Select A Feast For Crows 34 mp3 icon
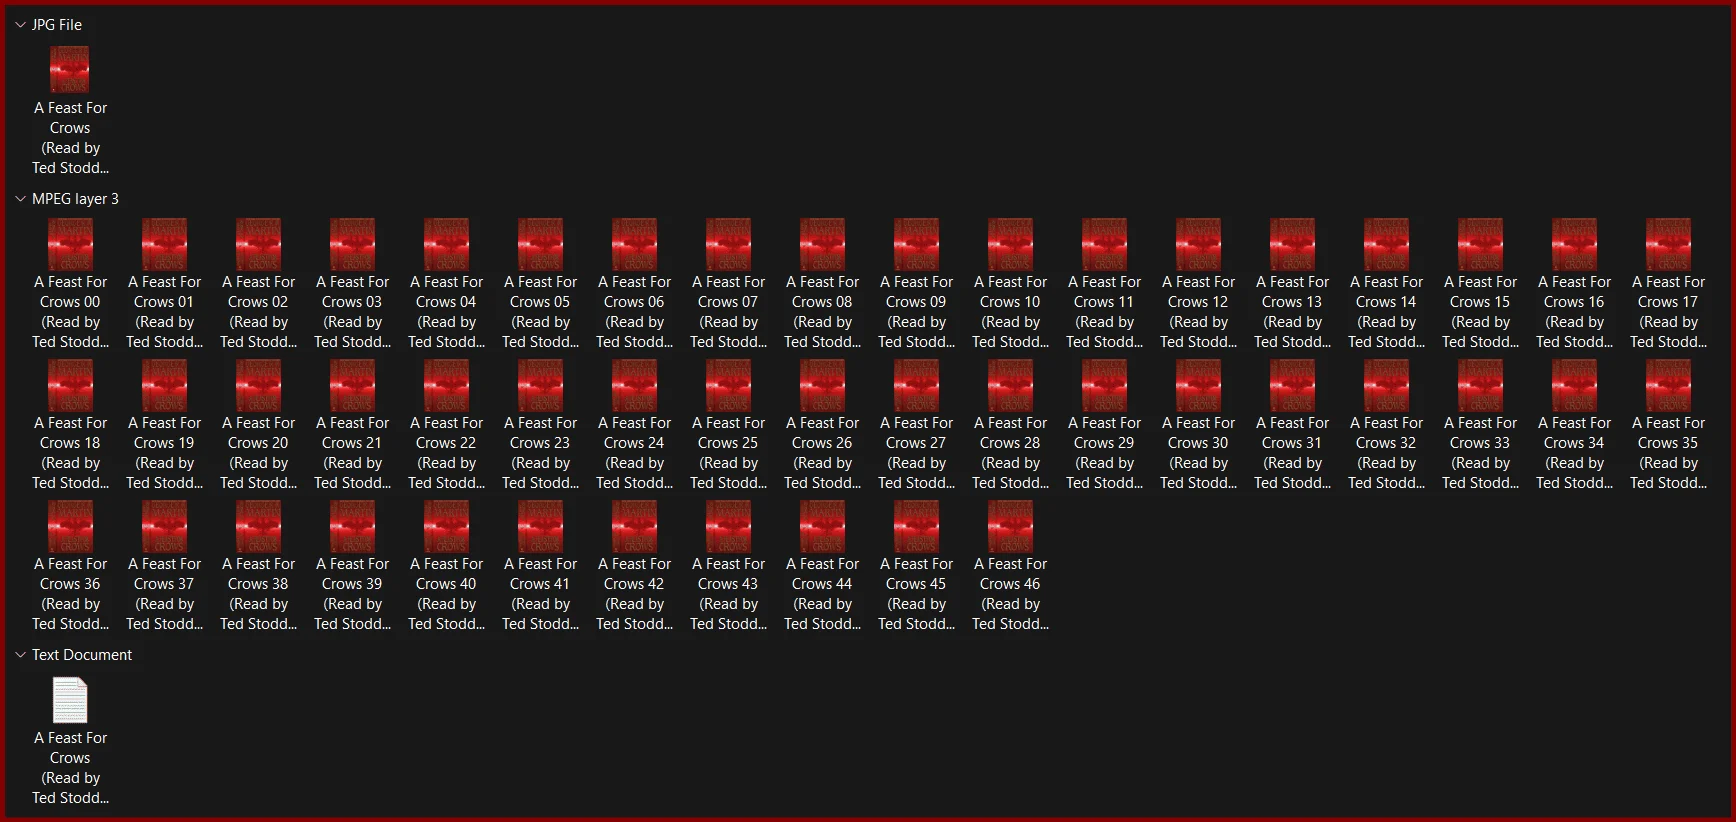This screenshot has width=1736, height=822. 1574,385
